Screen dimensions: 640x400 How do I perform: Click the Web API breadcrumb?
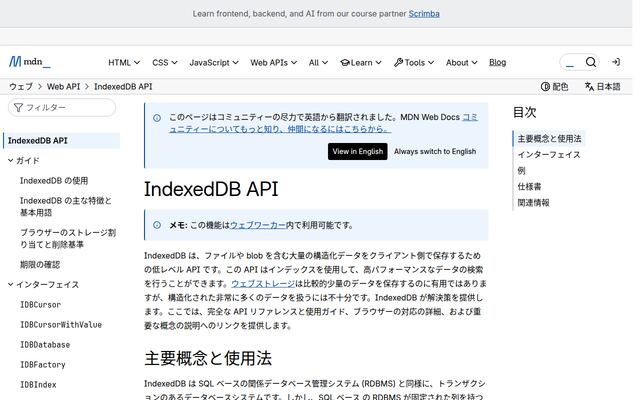click(63, 87)
